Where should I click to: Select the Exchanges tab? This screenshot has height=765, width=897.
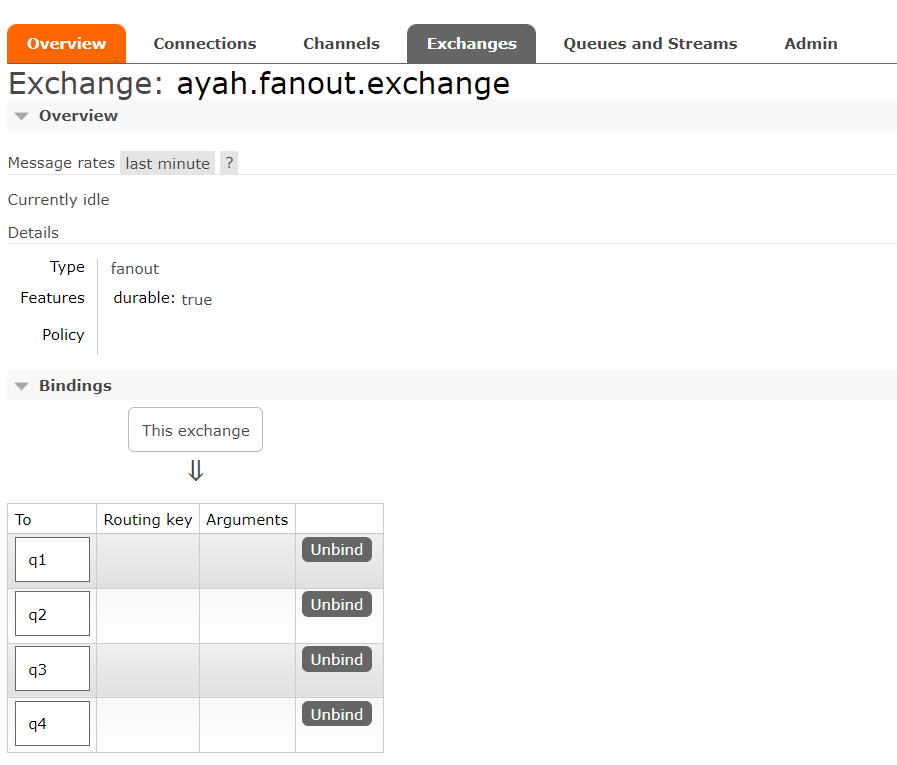point(471,44)
